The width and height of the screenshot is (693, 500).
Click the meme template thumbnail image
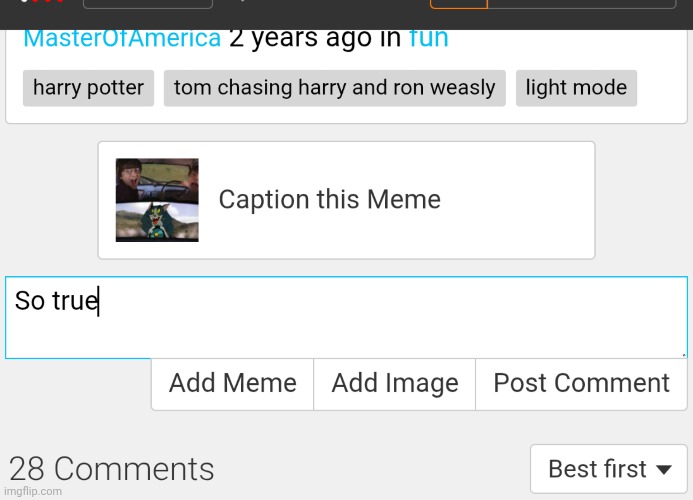pyautogui.click(x=157, y=200)
